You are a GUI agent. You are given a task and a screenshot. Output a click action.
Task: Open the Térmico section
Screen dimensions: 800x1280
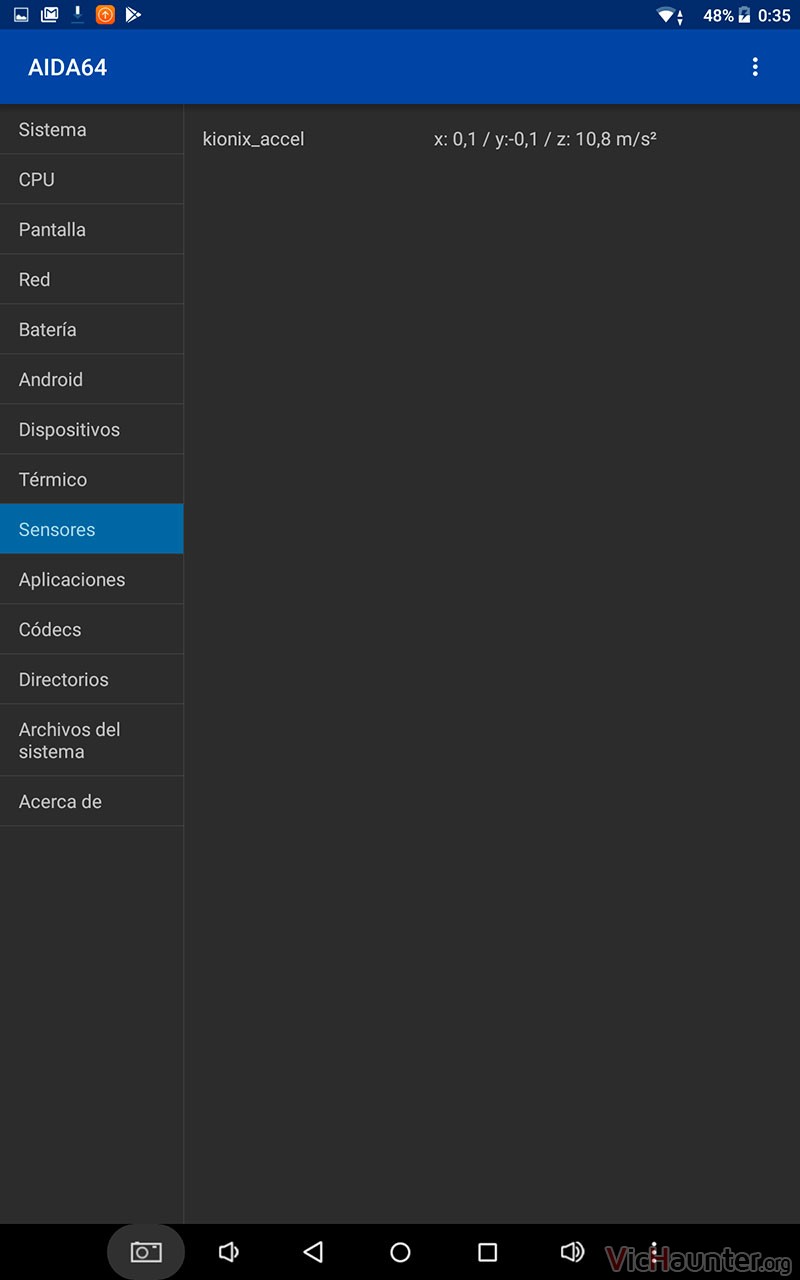(x=92, y=479)
